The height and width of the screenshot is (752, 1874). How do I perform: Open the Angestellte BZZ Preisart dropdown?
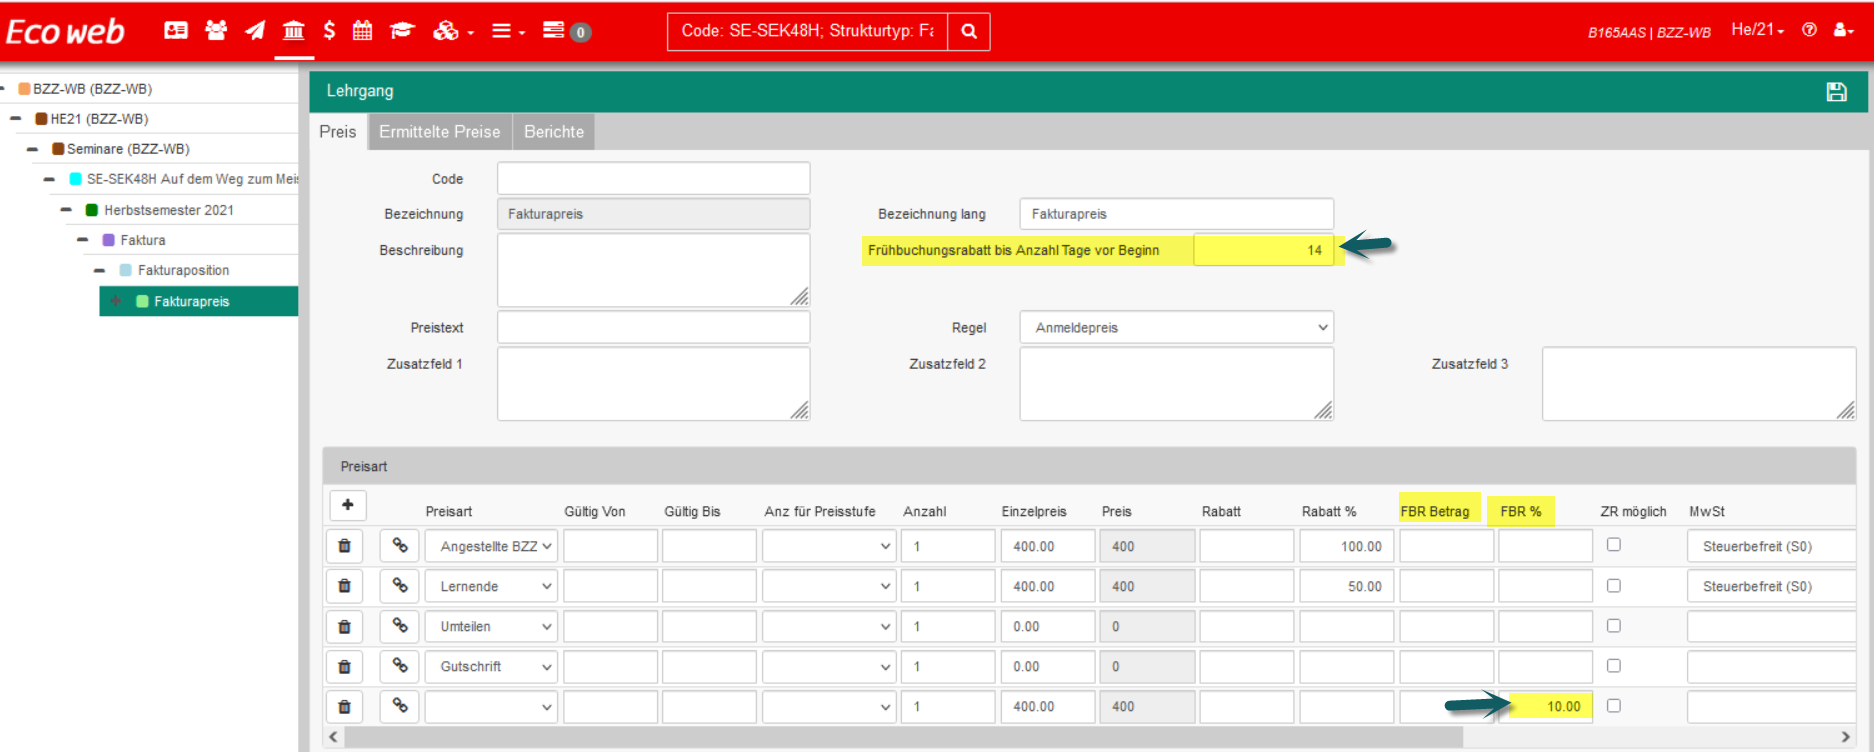pyautogui.click(x=491, y=546)
